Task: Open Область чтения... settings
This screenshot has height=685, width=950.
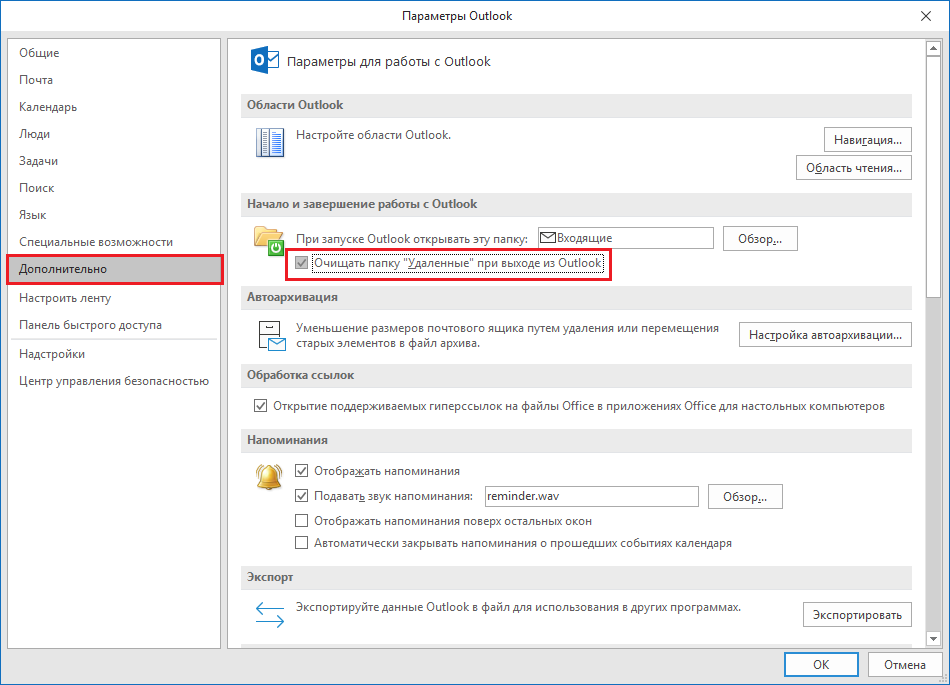Action: coord(854,168)
